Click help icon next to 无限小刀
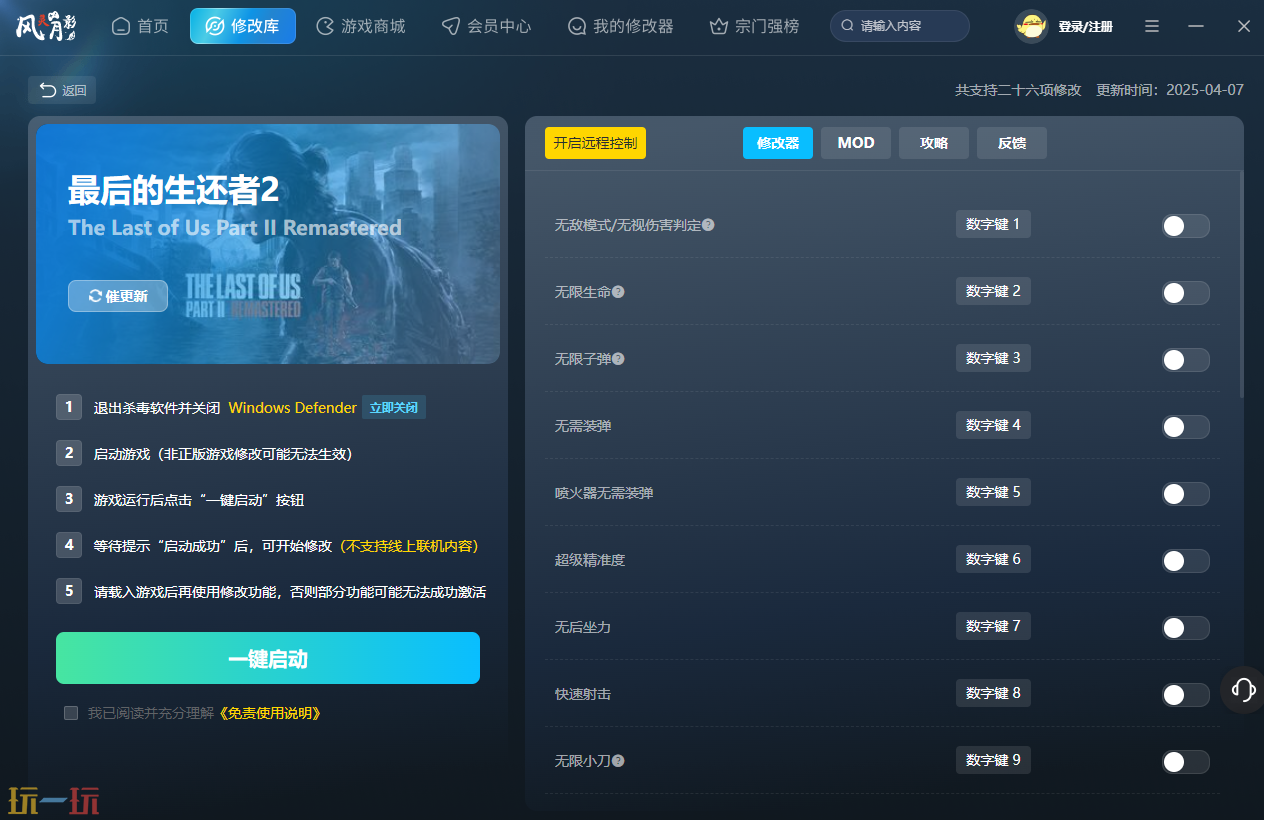This screenshot has width=1264, height=820. [x=618, y=761]
